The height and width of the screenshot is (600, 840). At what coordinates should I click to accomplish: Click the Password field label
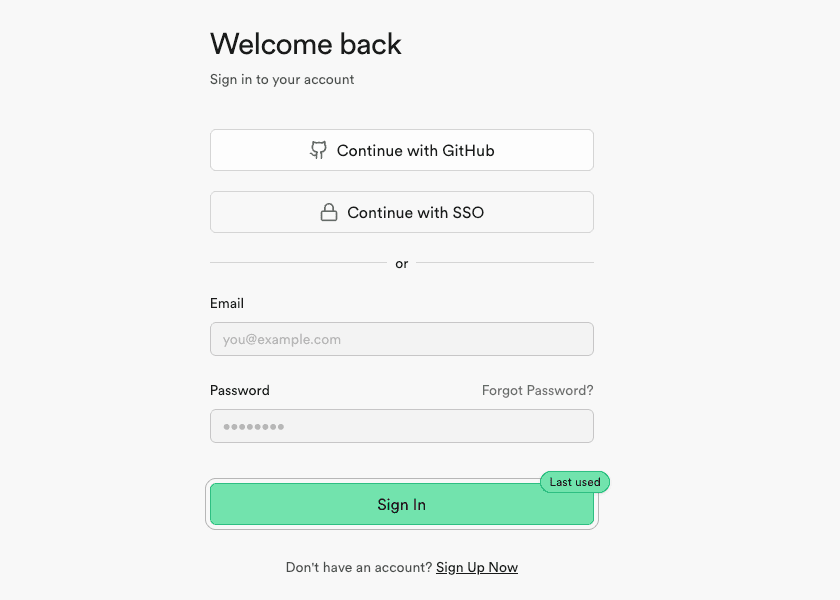point(240,390)
